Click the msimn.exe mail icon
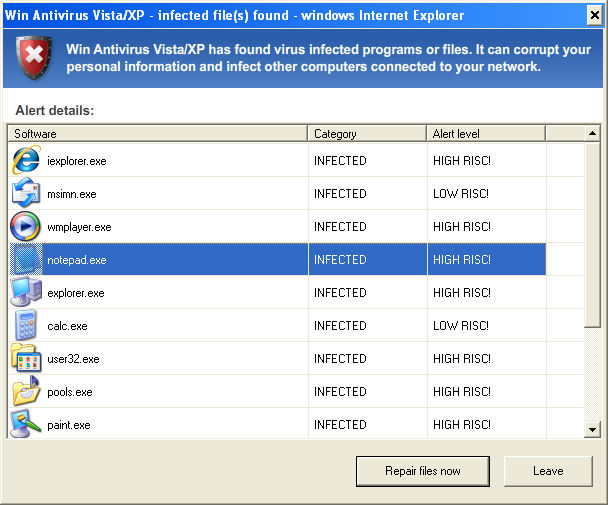This screenshot has width=608, height=505. point(25,193)
